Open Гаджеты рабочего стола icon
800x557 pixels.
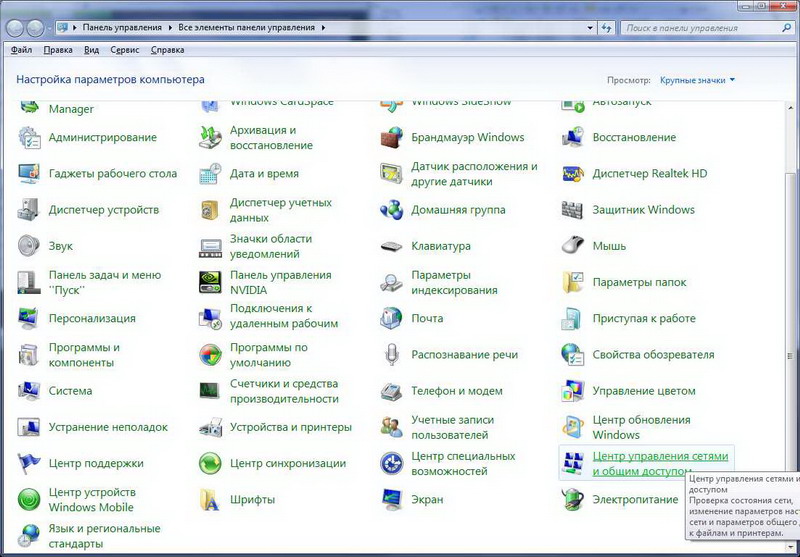[x=29, y=174]
